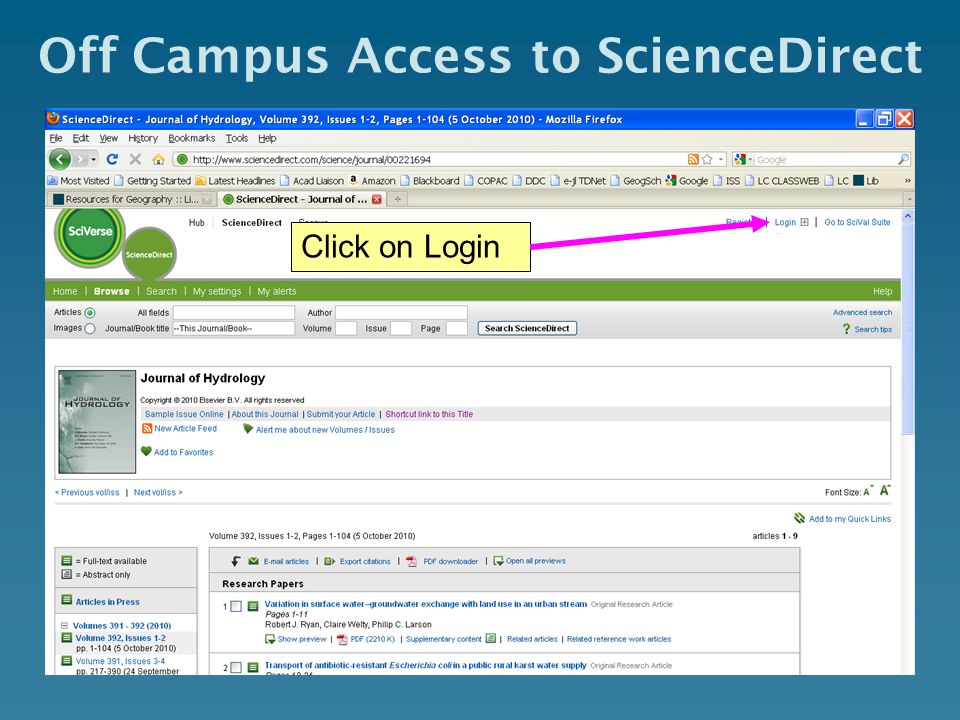Open My settings in green navigation bar

(x=217, y=291)
